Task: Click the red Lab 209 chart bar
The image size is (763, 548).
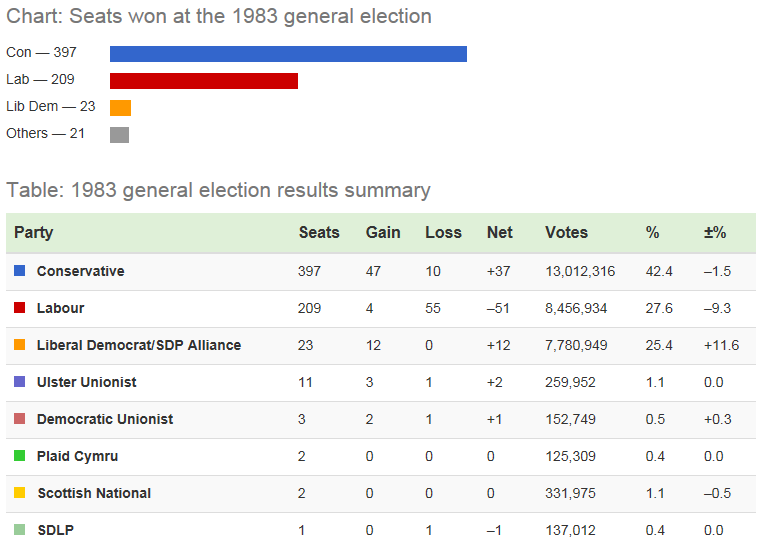Action: (x=204, y=81)
